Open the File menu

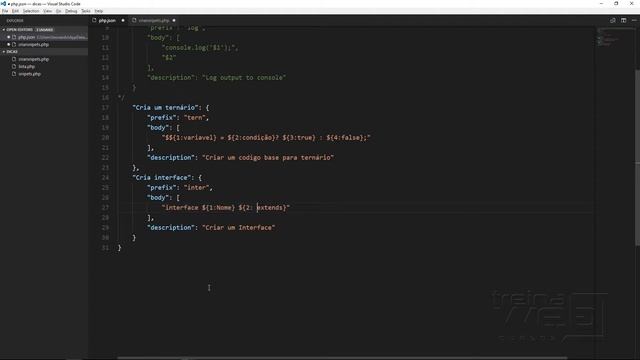(5, 11)
